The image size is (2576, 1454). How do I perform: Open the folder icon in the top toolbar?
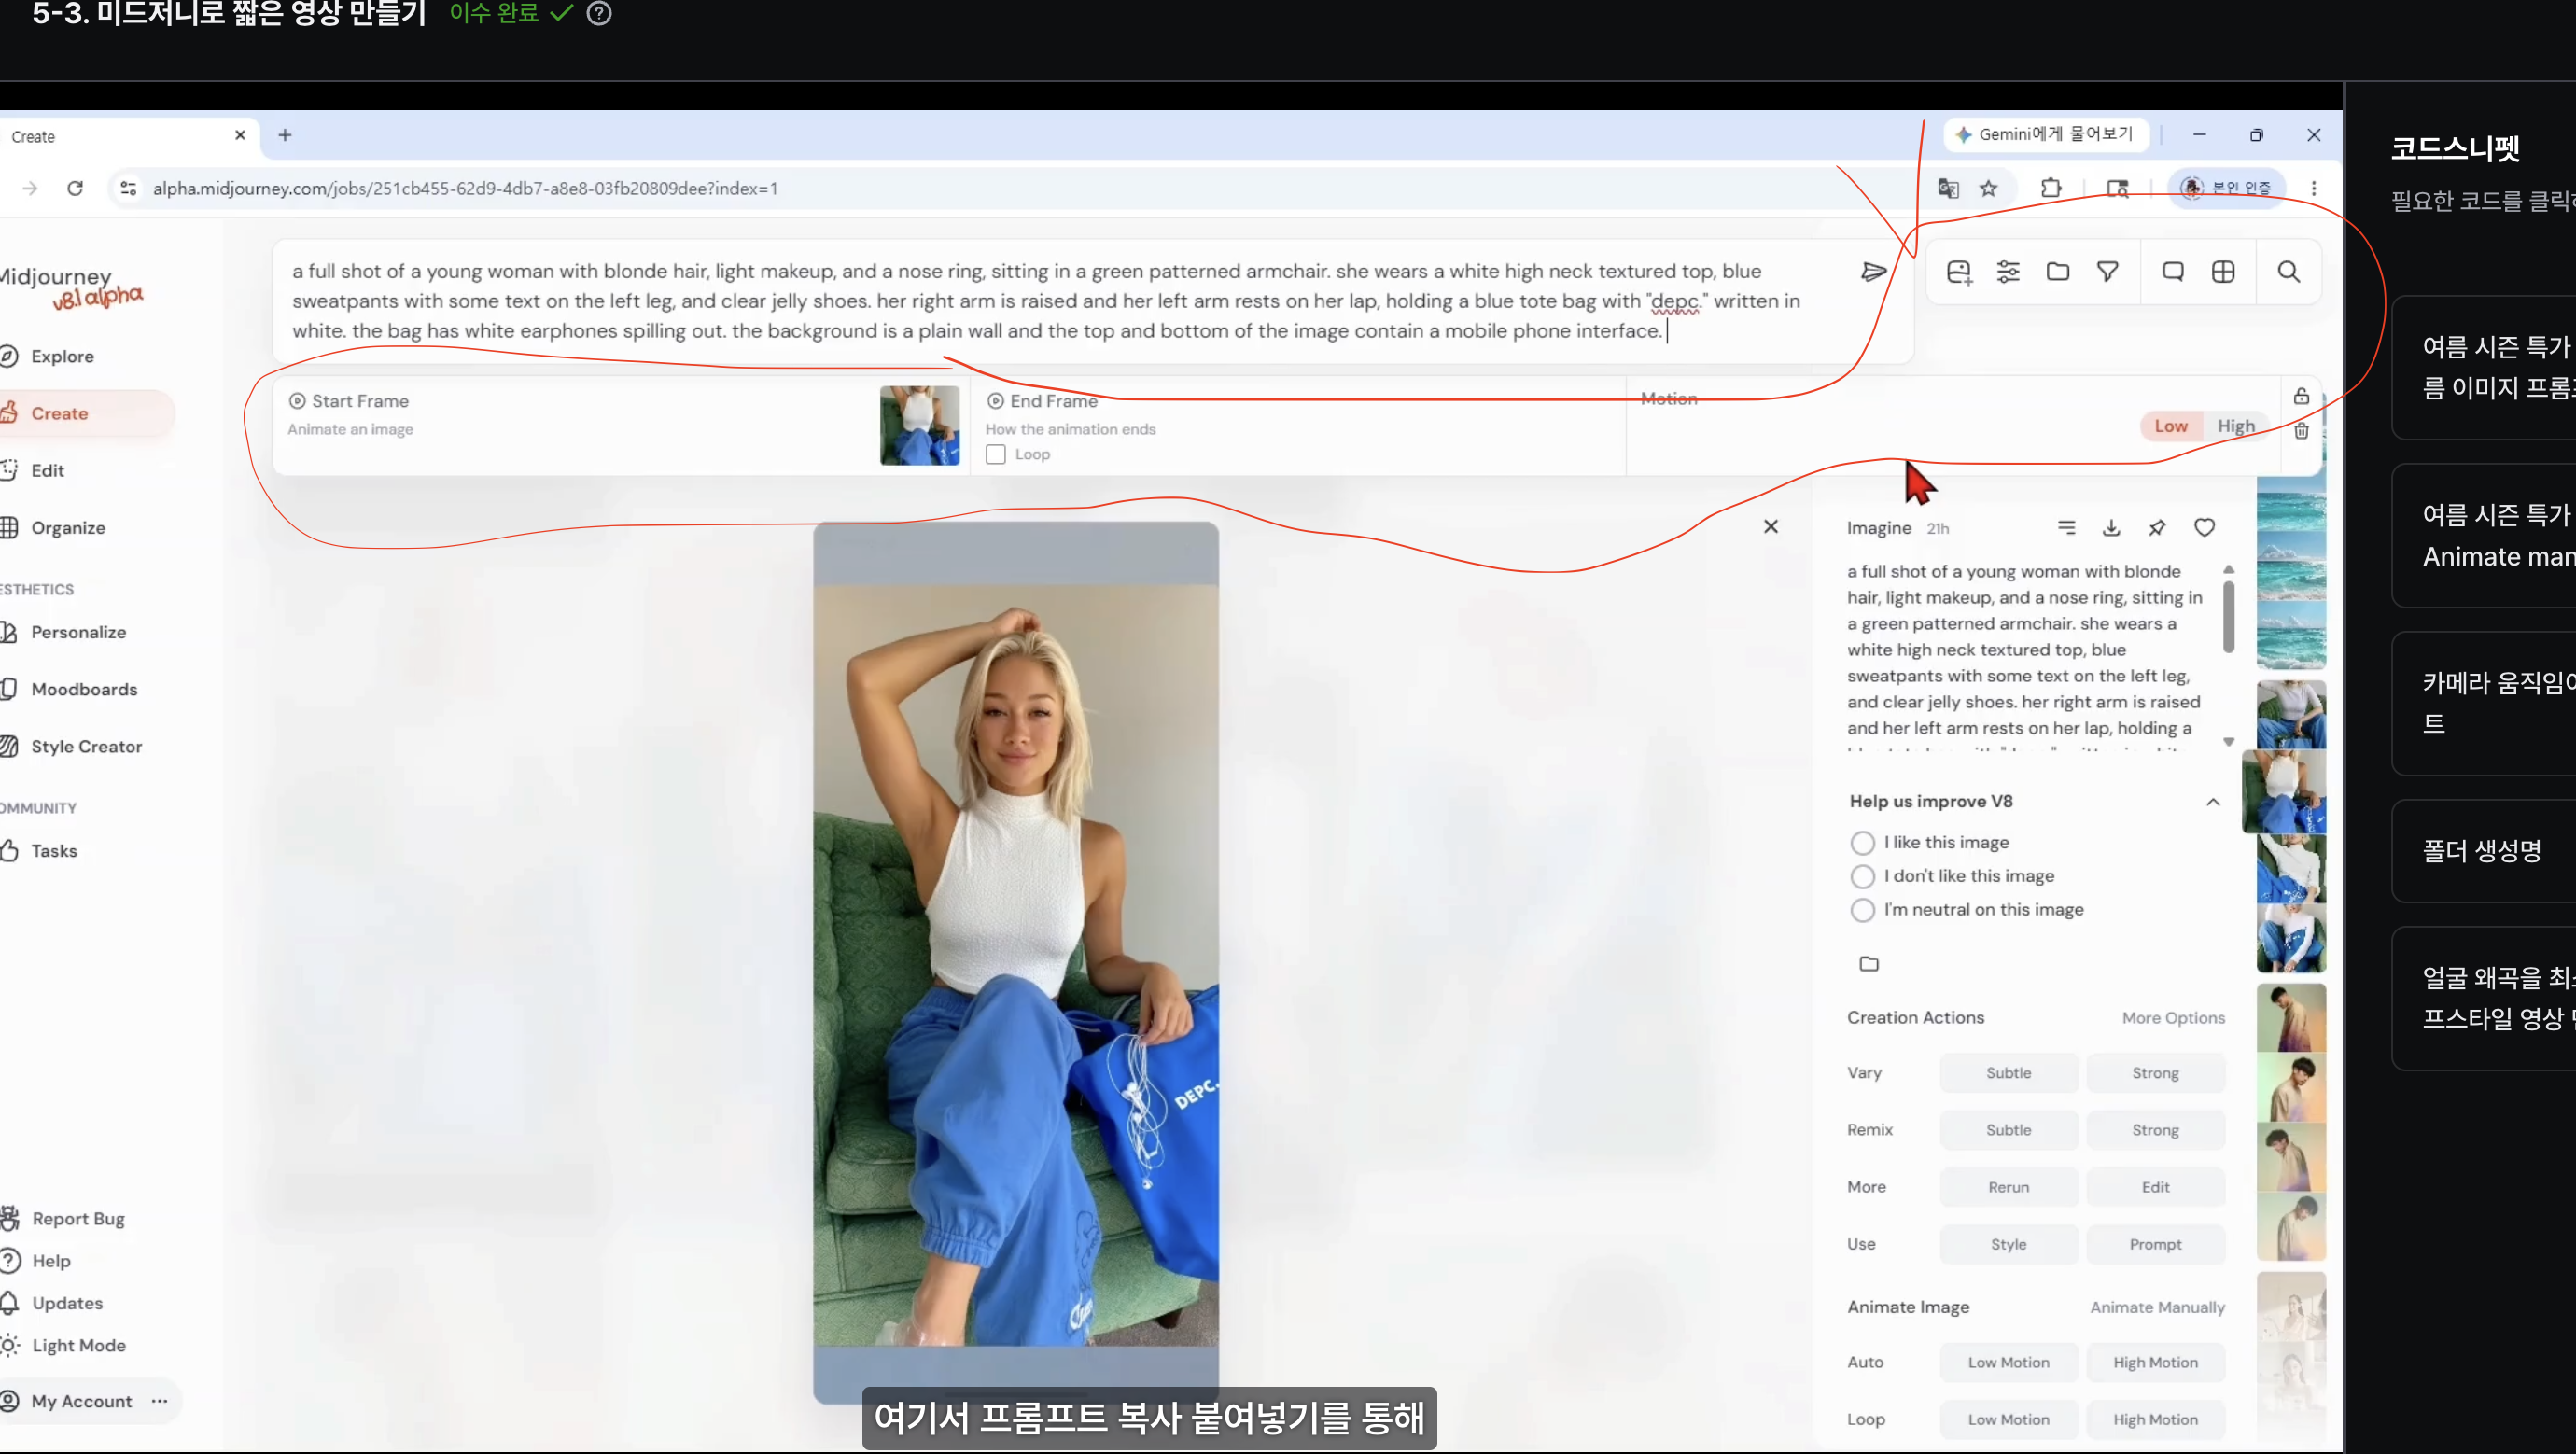point(2058,272)
